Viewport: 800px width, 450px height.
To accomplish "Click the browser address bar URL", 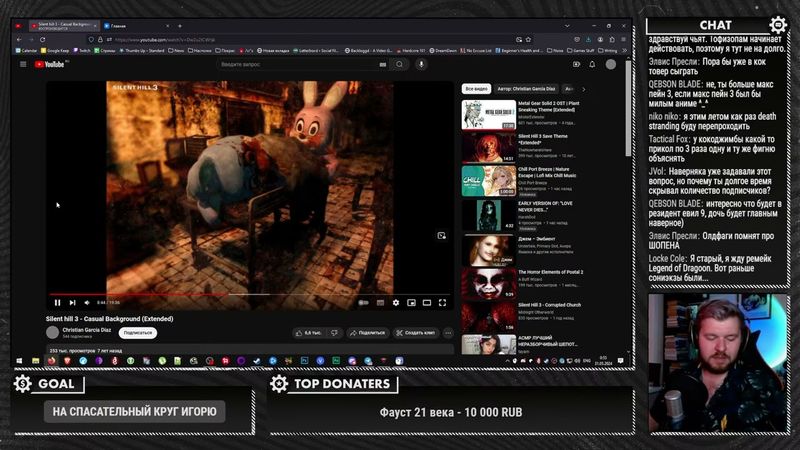I will coord(165,39).
